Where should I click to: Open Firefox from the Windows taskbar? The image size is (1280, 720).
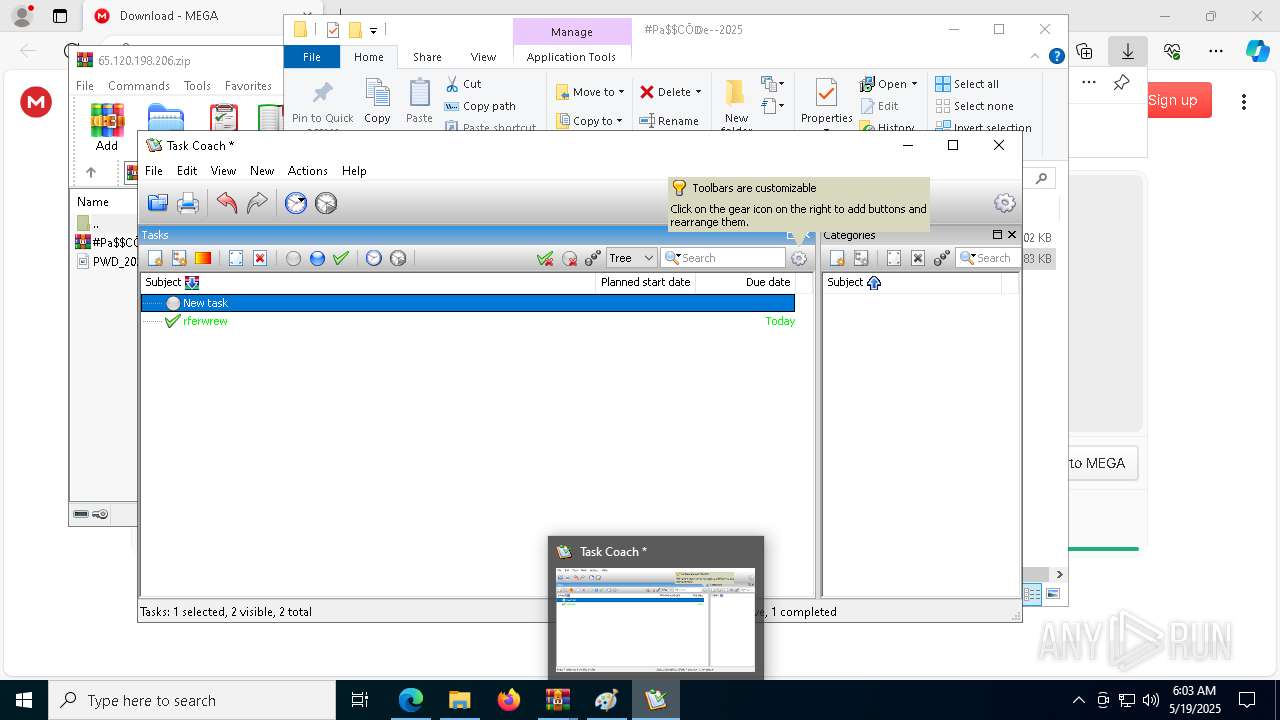tap(509, 700)
